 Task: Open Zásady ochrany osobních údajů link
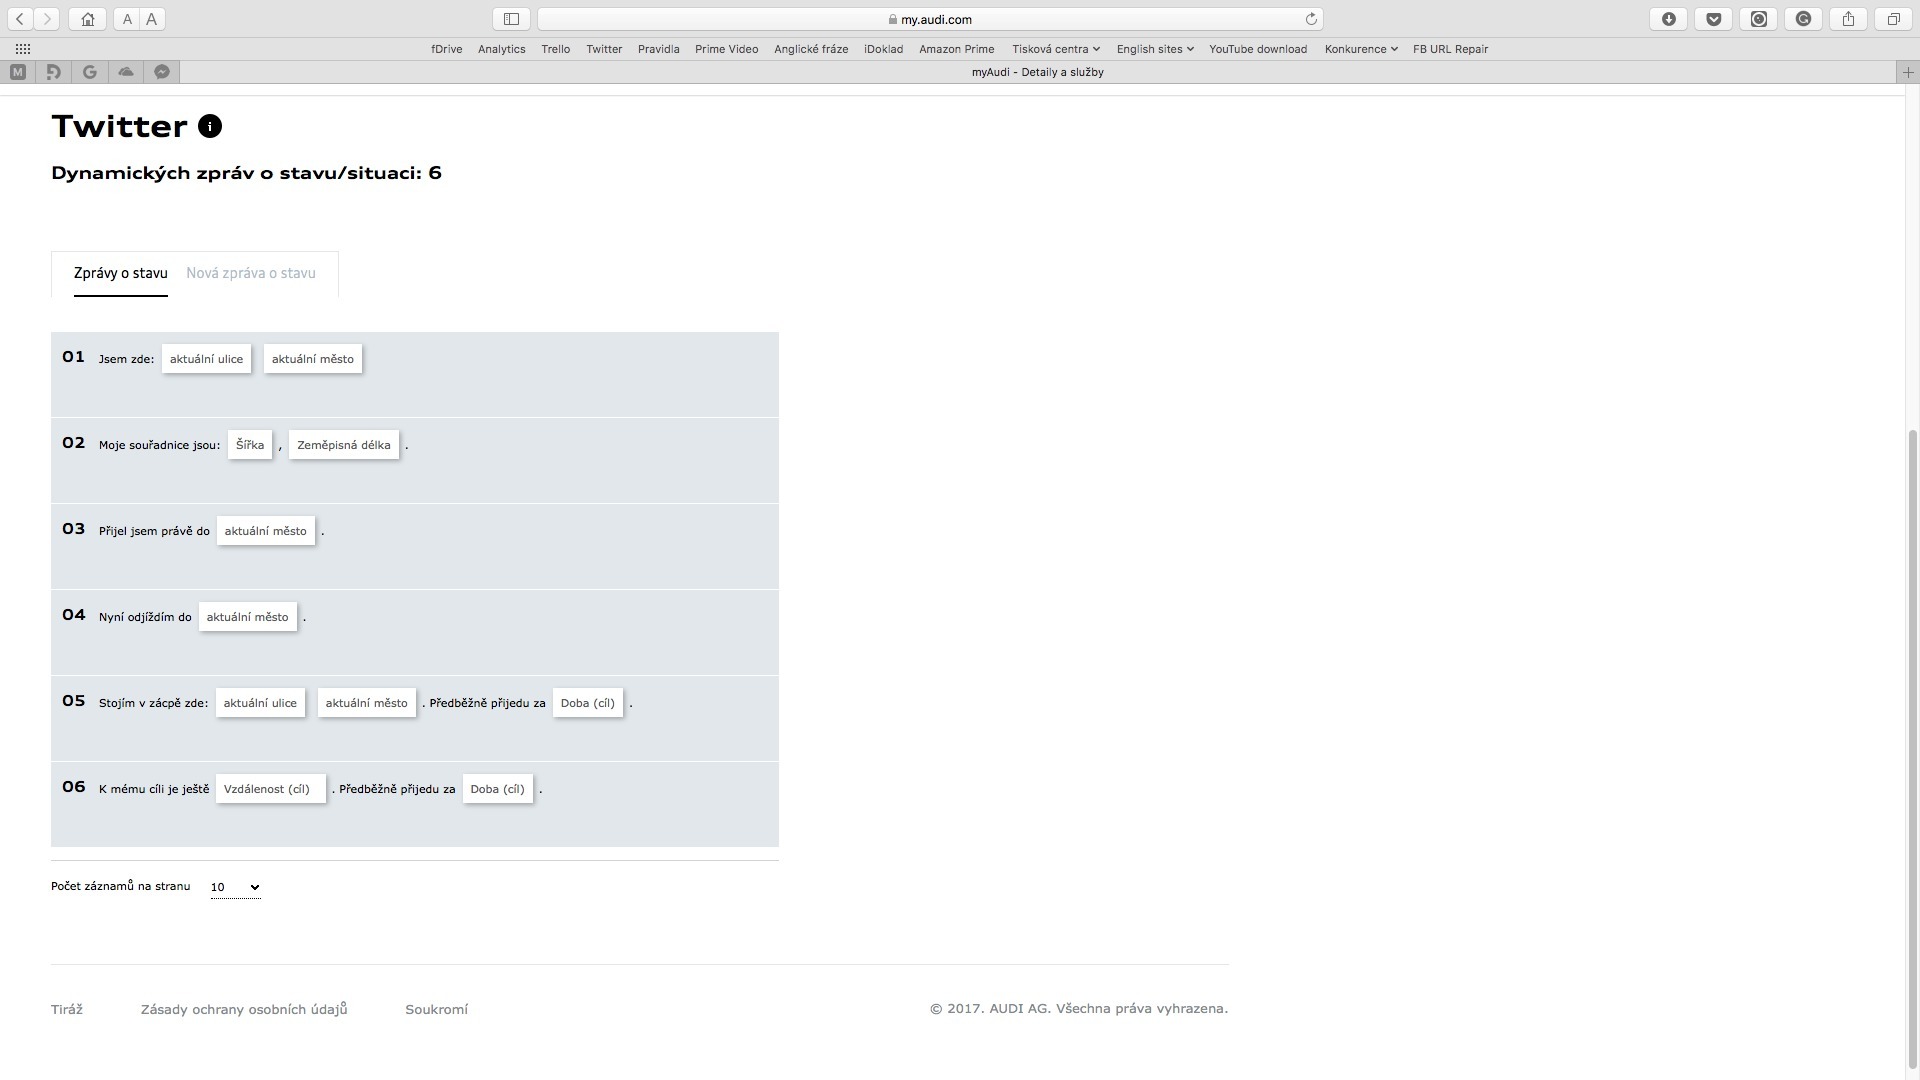tap(244, 1009)
